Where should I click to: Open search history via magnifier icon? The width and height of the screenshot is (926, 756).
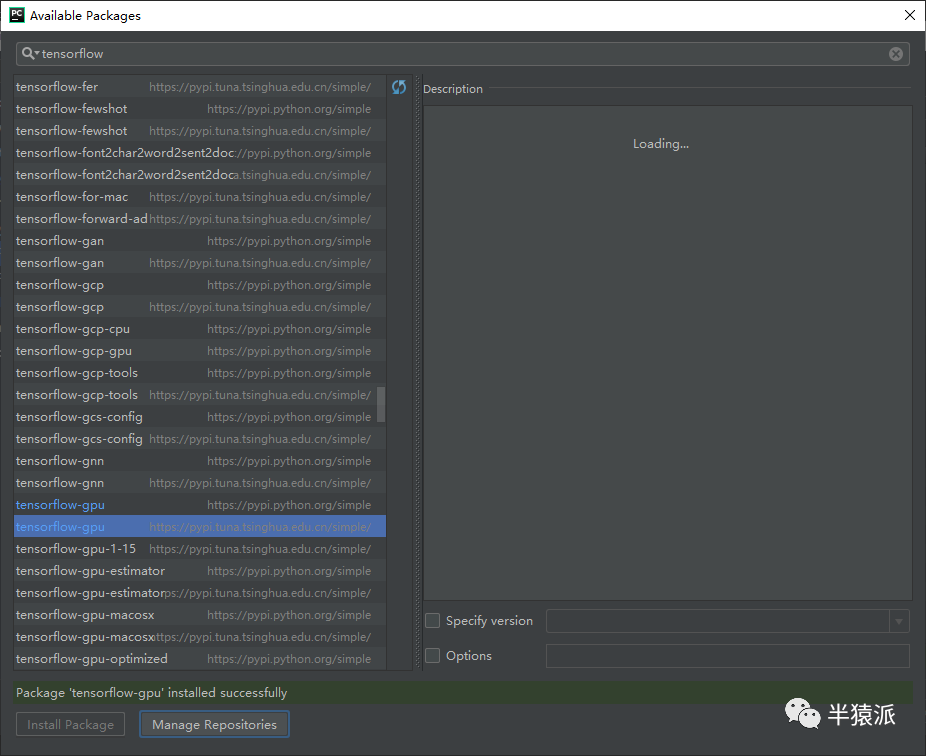(x=30, y=54)
